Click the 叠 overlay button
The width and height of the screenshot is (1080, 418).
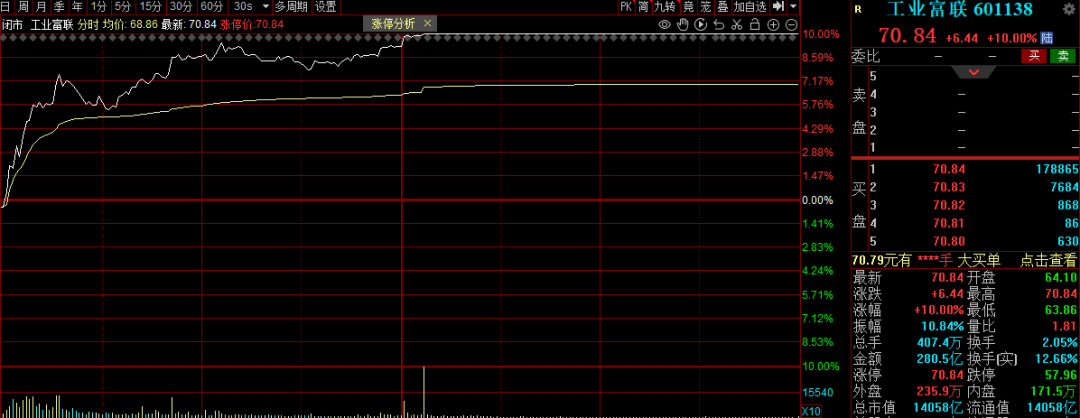point(723,7)
